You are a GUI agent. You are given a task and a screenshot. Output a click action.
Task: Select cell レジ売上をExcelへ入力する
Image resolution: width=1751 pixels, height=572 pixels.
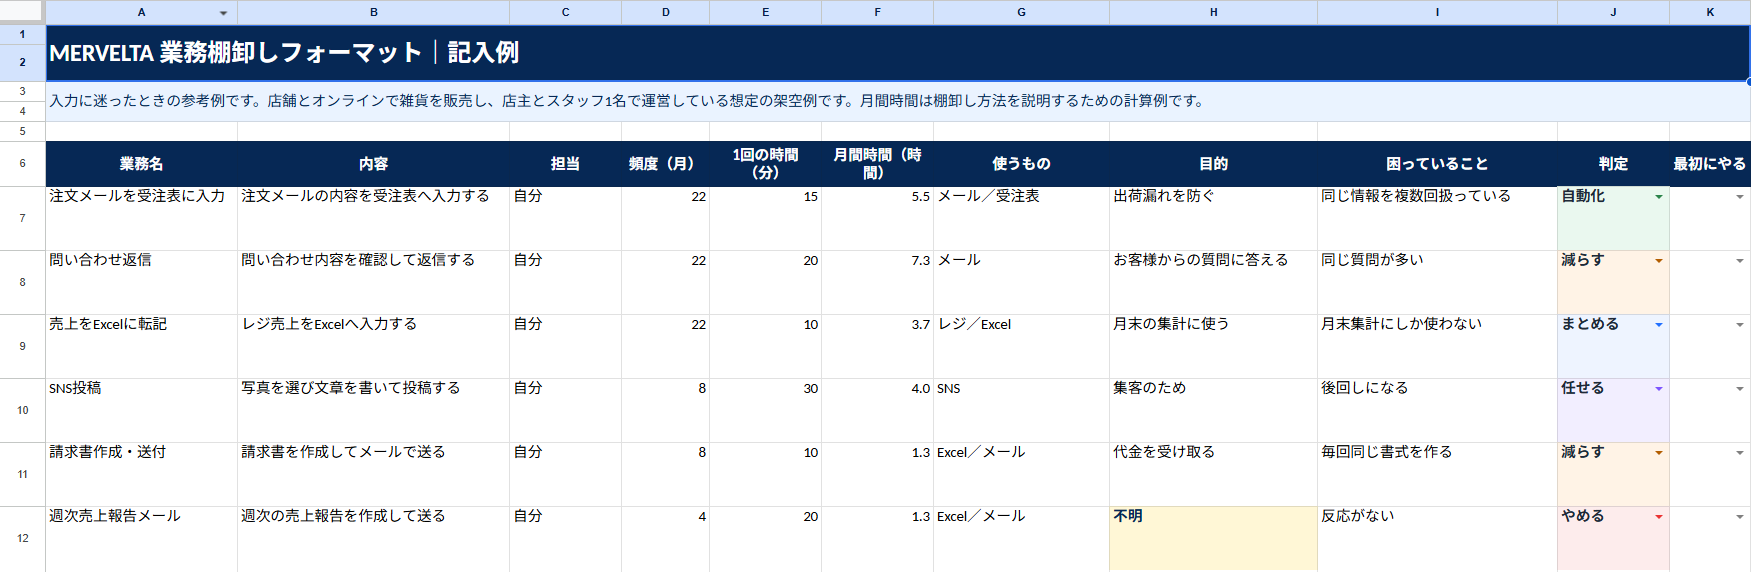(x=373, y=346)
